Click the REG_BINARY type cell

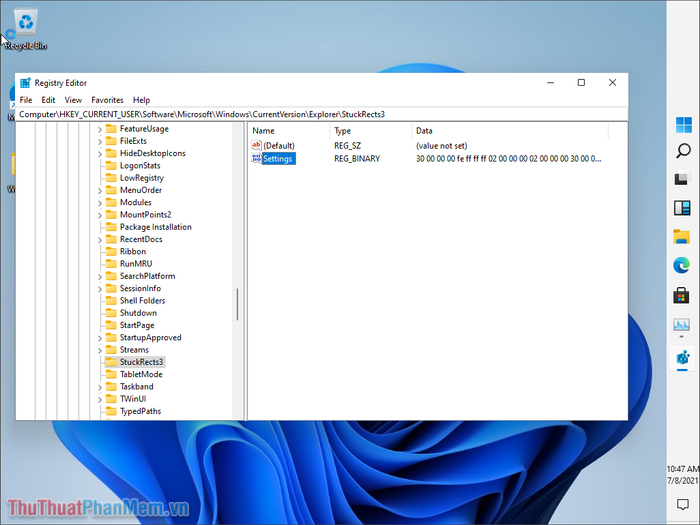pos(357,158)
